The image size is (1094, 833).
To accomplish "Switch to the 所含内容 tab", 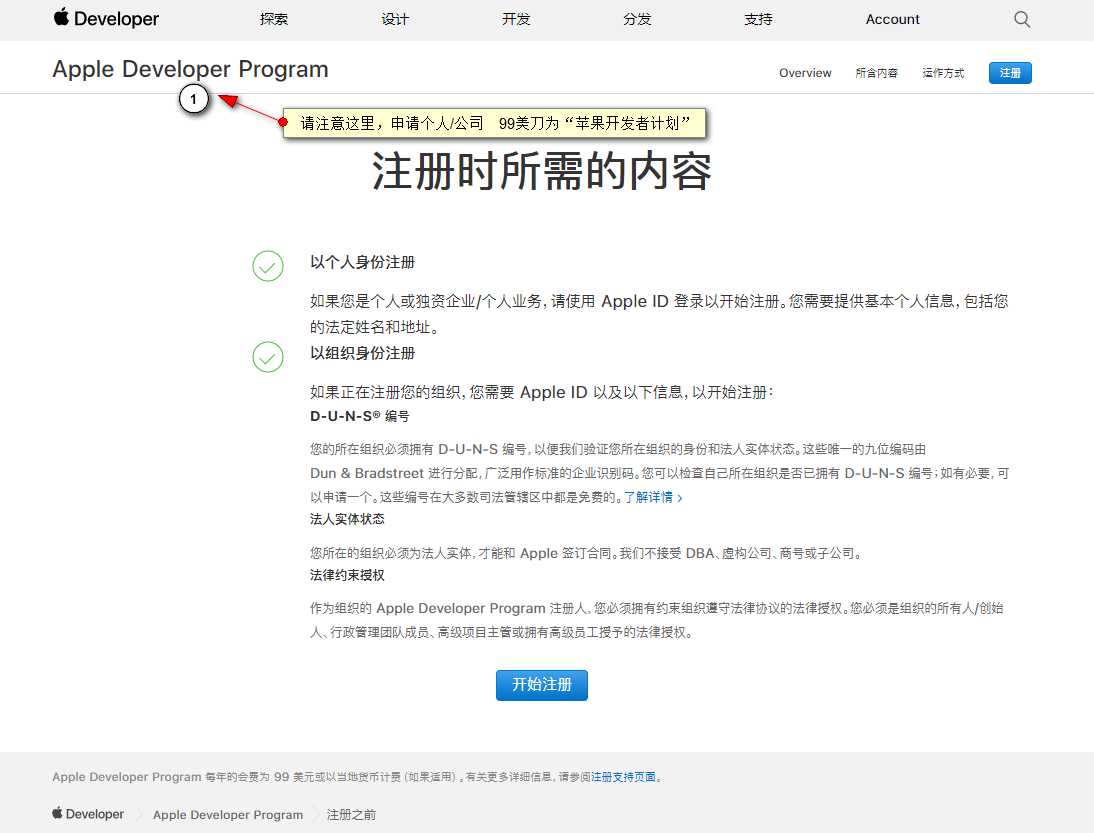I will [x=876, y=73].
